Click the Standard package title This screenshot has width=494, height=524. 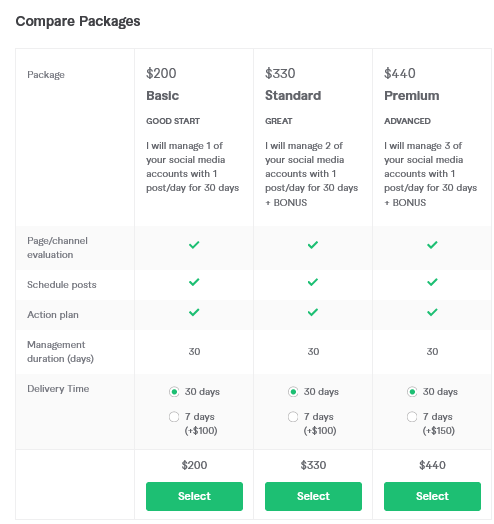point(293,96)
